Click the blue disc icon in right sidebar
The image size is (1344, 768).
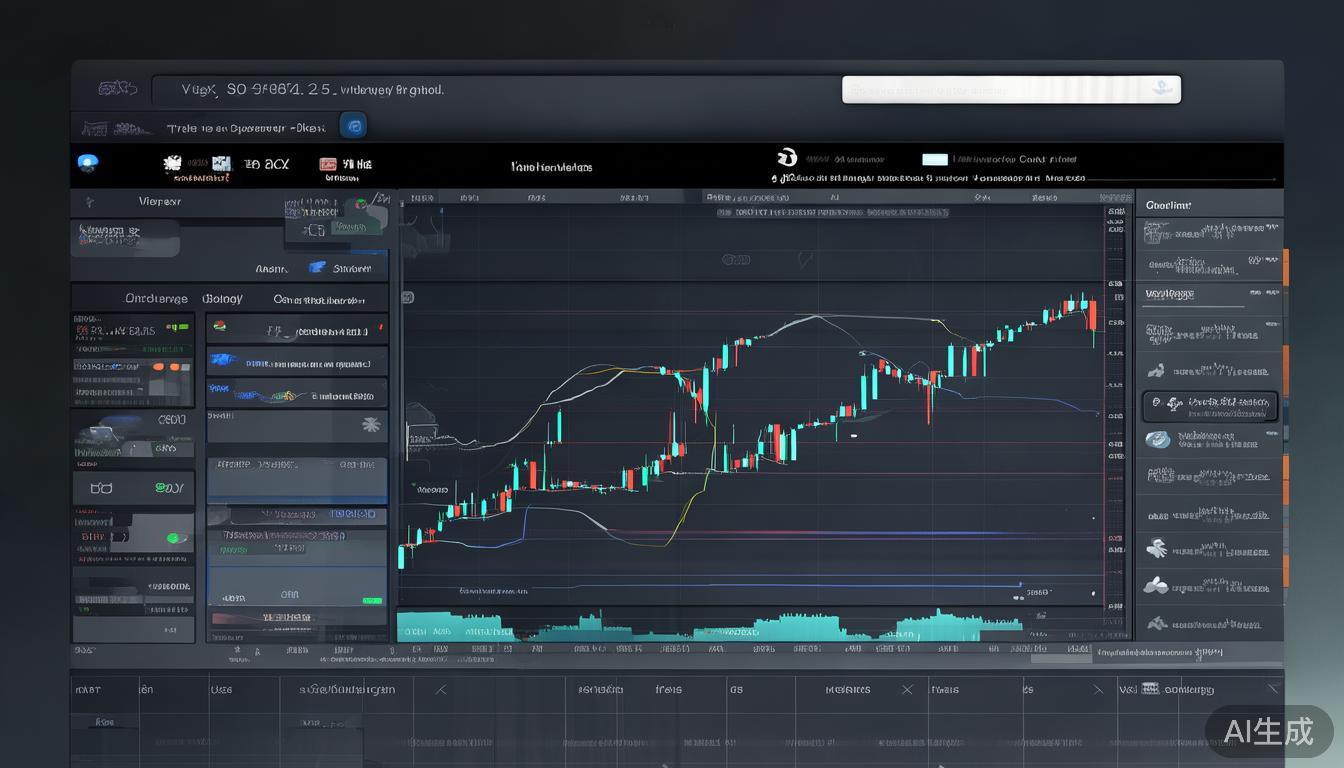pos(1158,440)
